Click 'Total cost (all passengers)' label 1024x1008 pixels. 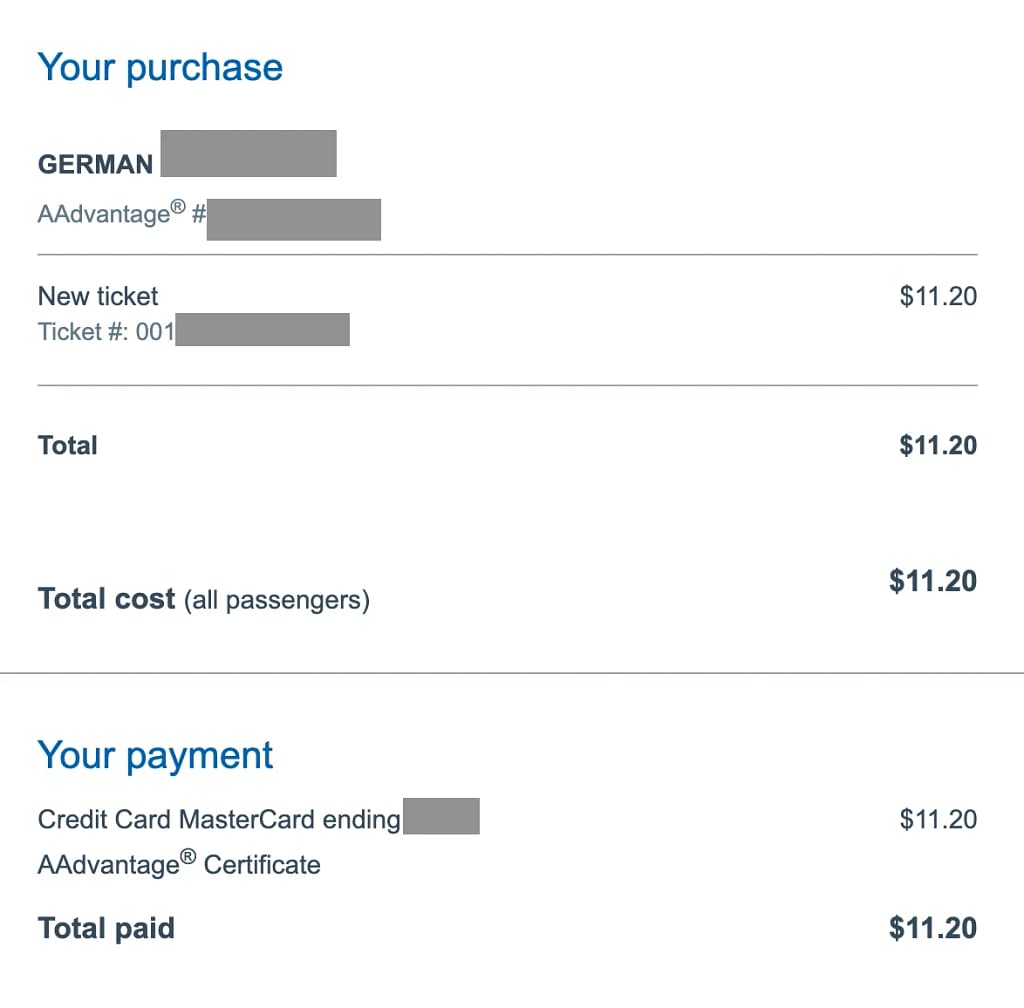pyautogui.click(x=204, y=599)
